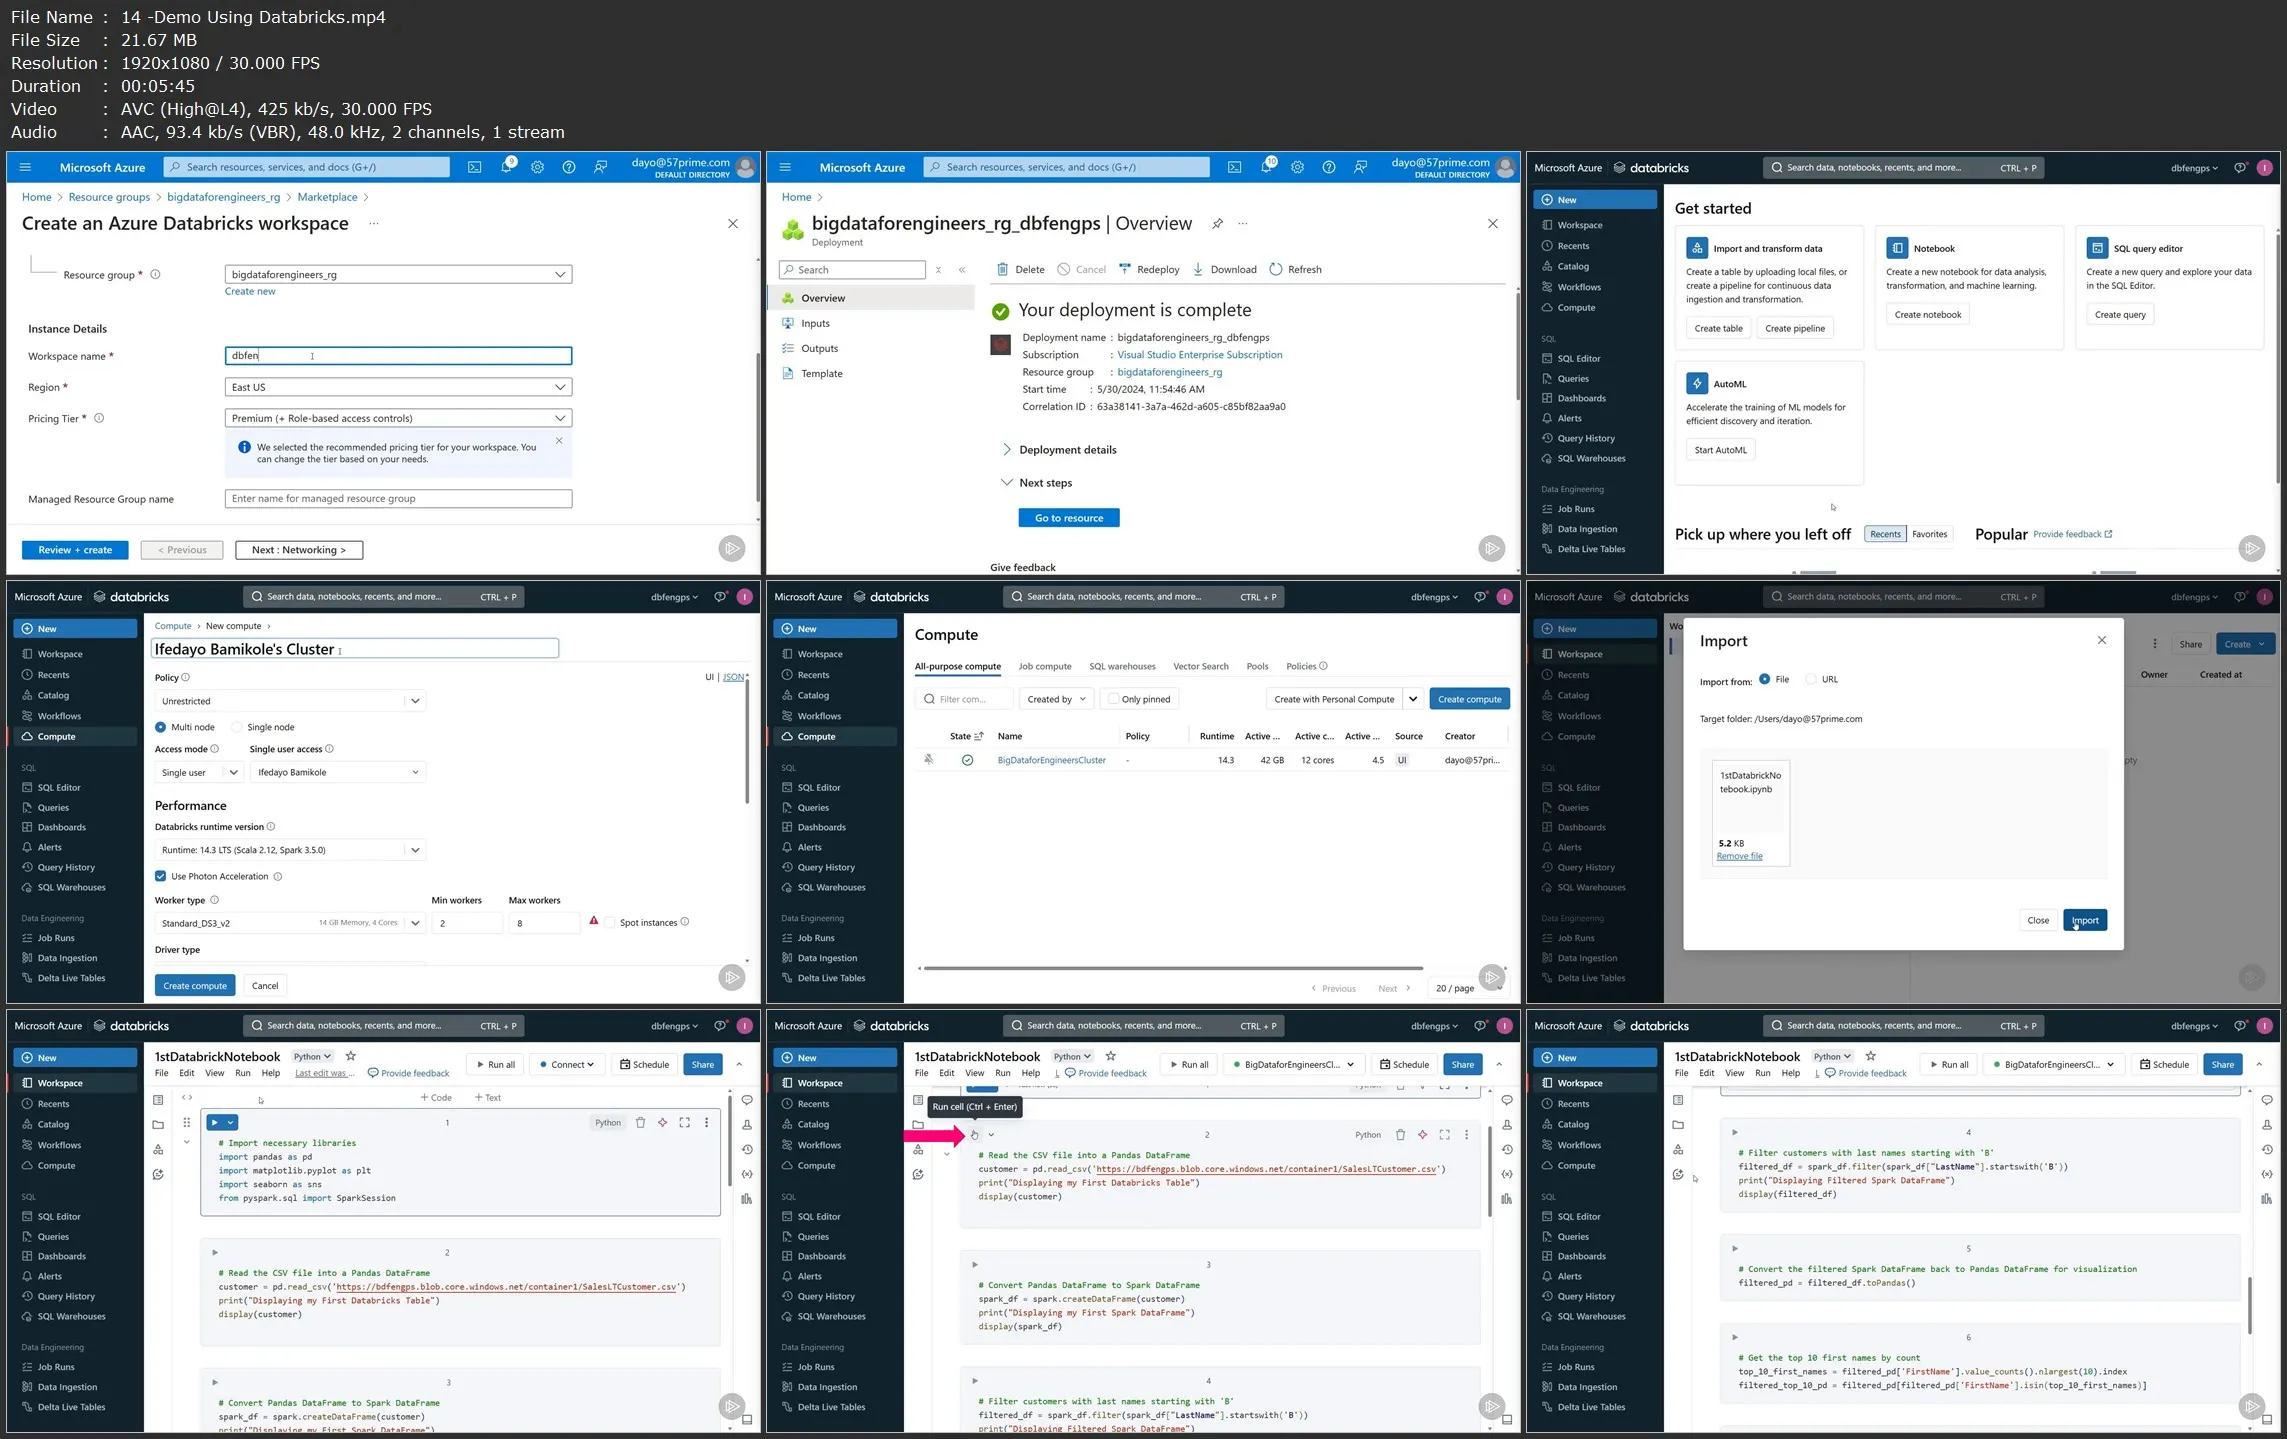Open kebab menu on cell 1 in Connect notebook

tap(706, 1123)
